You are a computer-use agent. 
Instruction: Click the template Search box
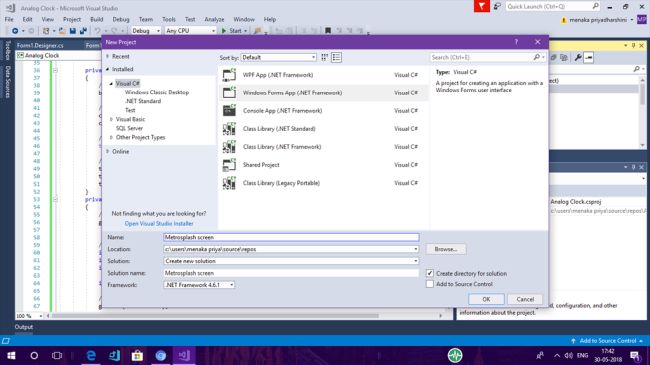(x=482, y=57)
